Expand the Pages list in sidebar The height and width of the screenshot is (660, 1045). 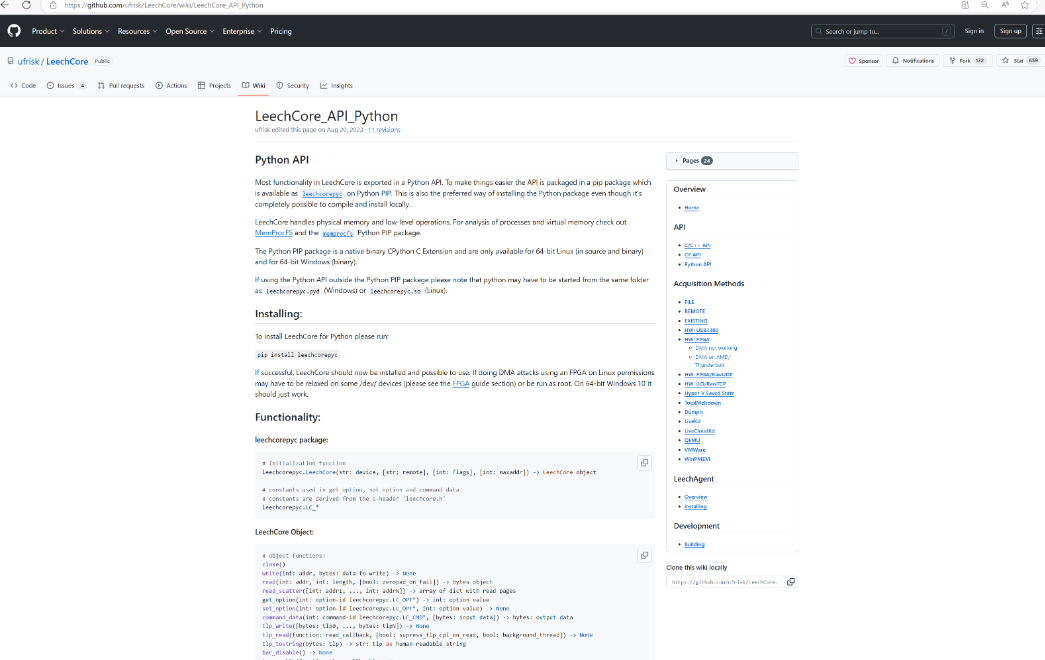pos(732,161)
